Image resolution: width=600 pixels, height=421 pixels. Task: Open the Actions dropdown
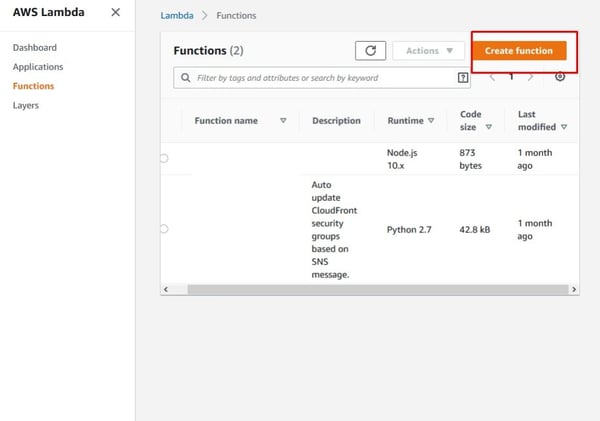pyautogui.click(x=429, y=51)
